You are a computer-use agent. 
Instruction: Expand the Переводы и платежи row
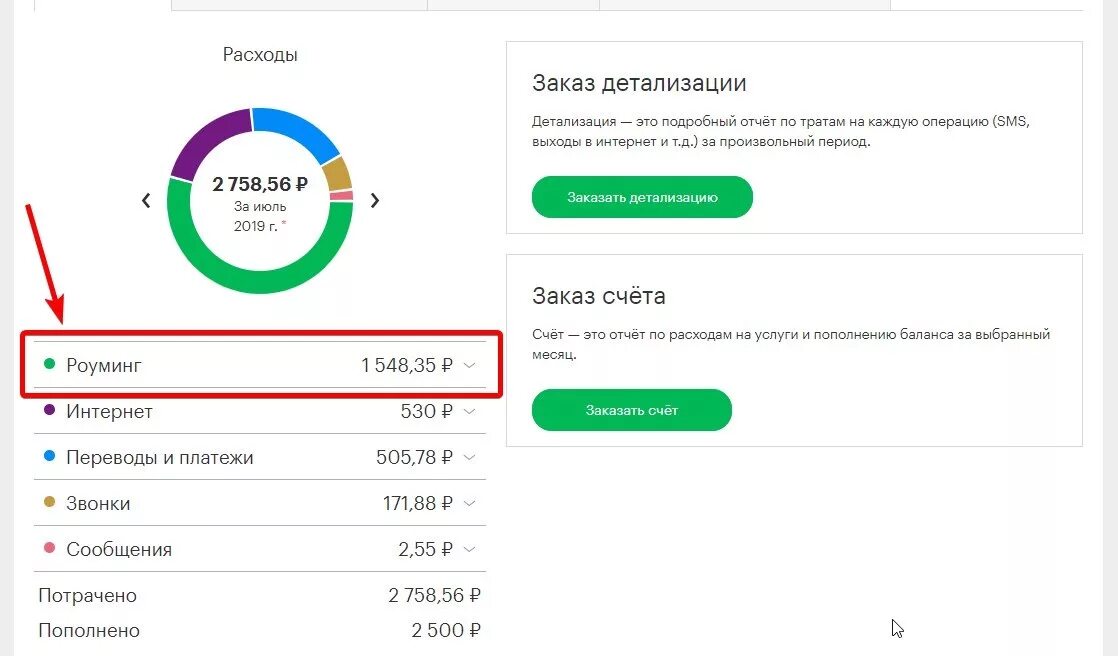(470, 457)
